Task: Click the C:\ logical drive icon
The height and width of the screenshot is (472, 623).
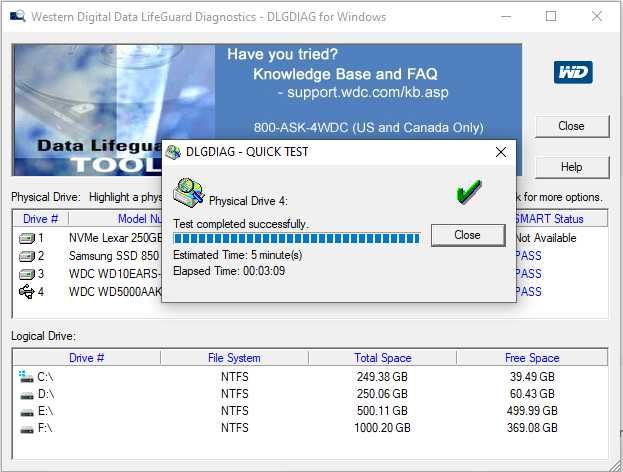Action: click(x=26, y=376)
